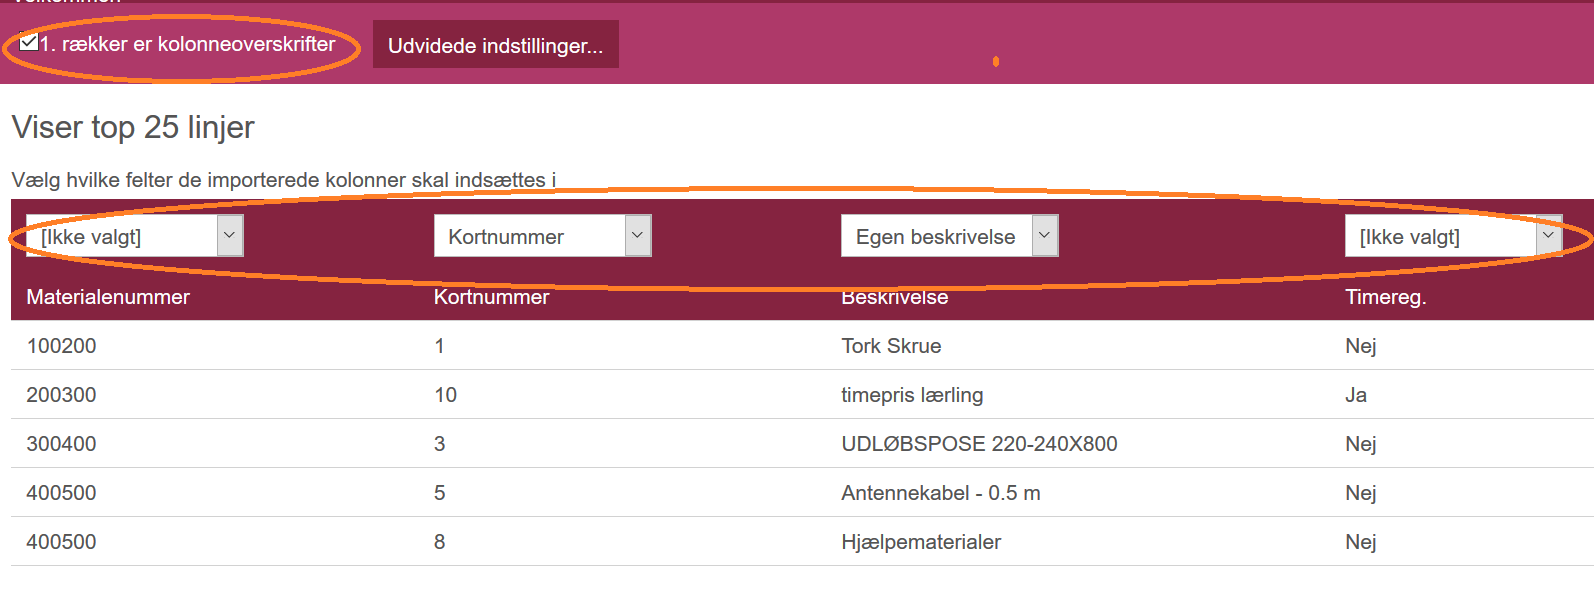Click Kortnummer 1 in the Tork Skrue row
Viewport: 1594px width, 593px height.
coord(439,346)
